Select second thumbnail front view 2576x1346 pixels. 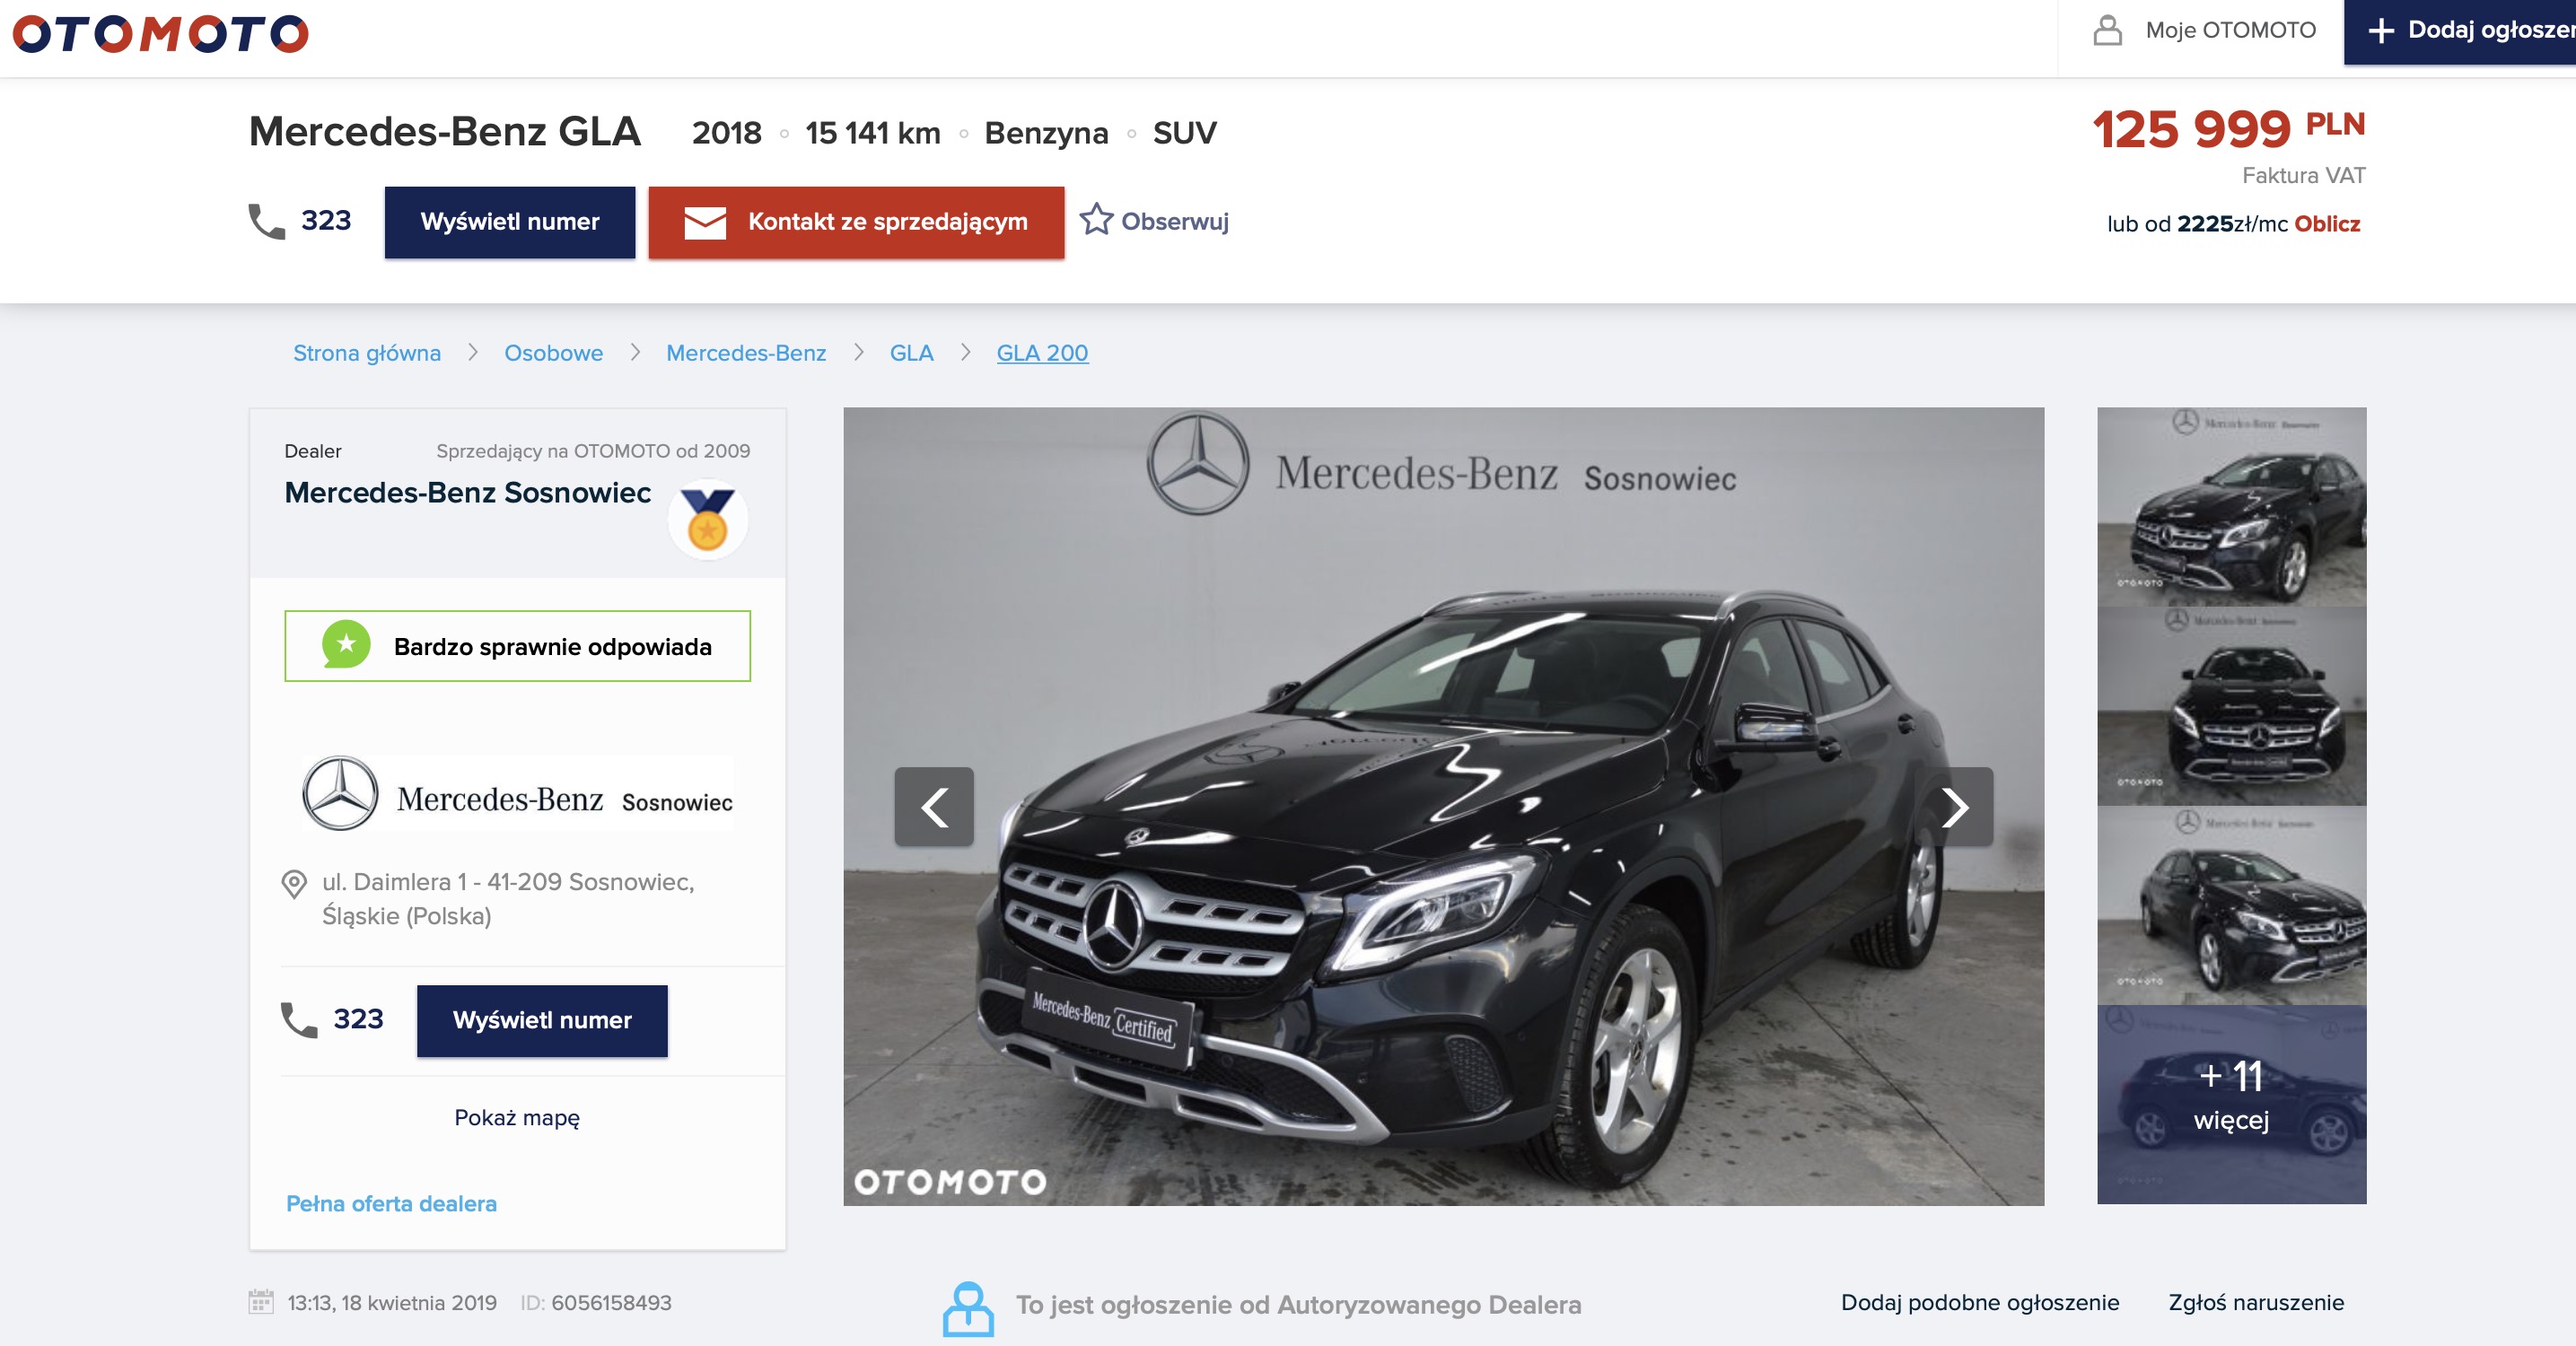2231,706
